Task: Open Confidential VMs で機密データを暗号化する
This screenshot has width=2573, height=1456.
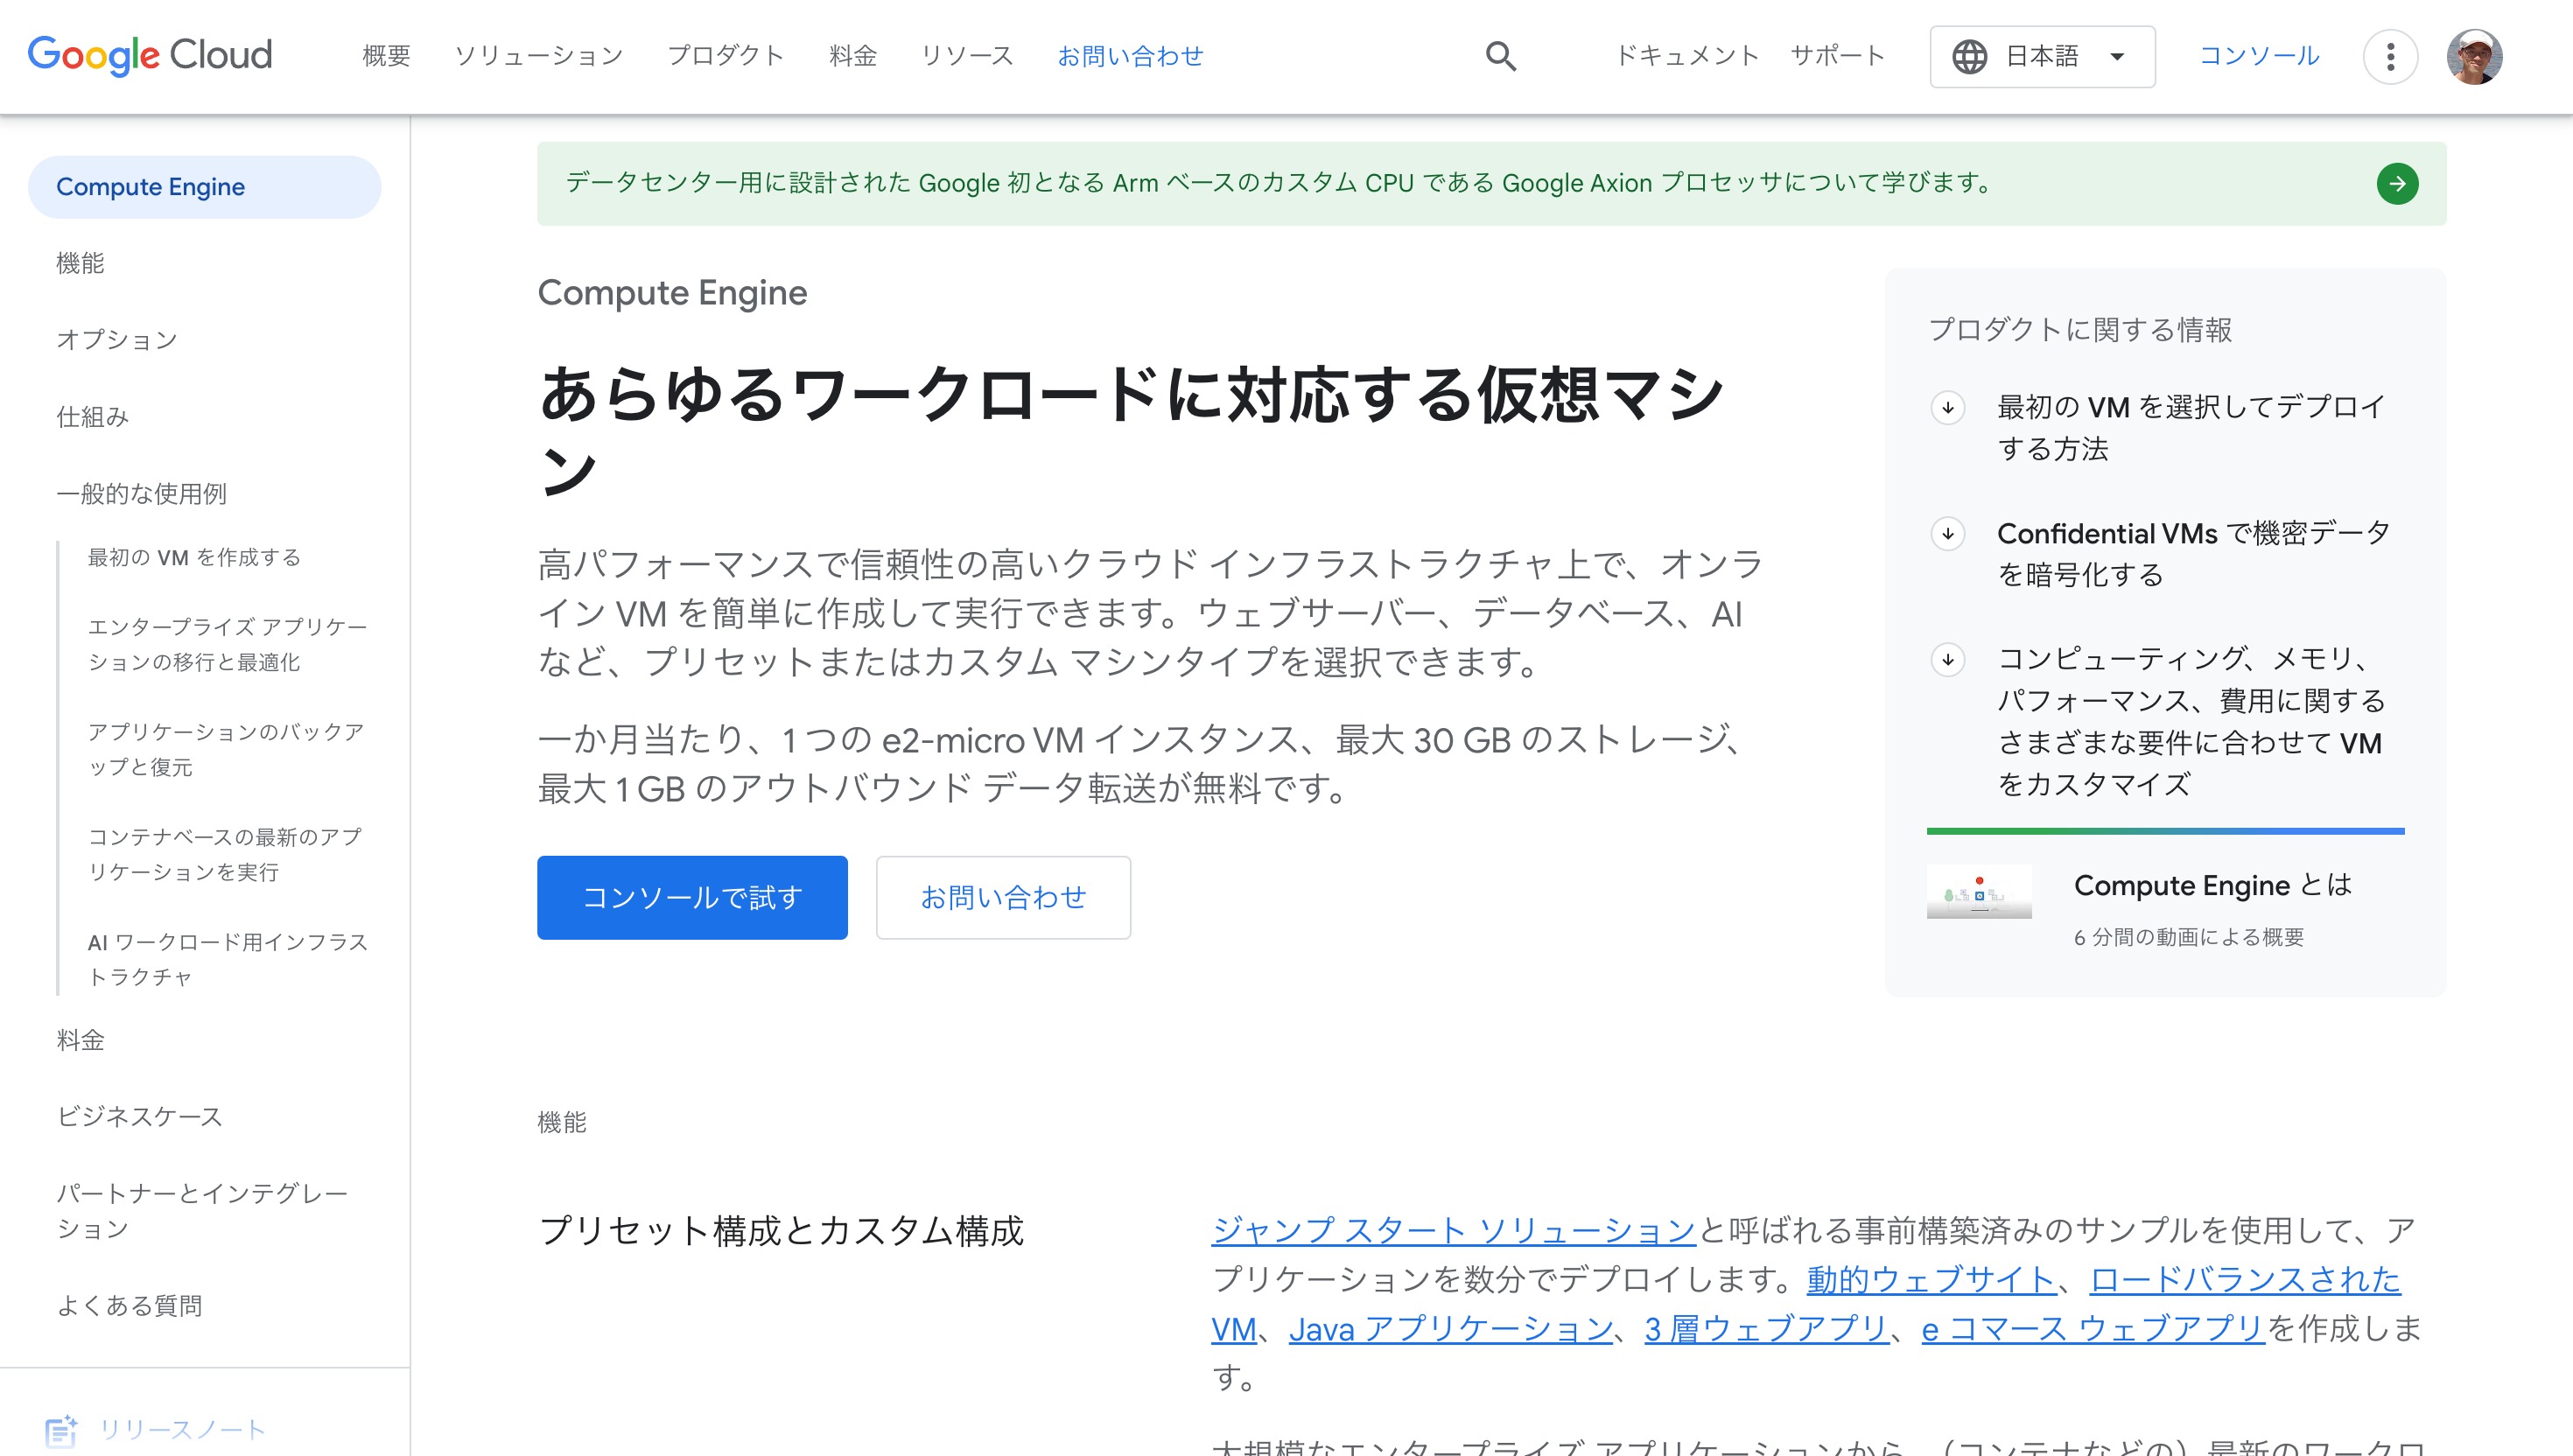Action: [2193, 554]
